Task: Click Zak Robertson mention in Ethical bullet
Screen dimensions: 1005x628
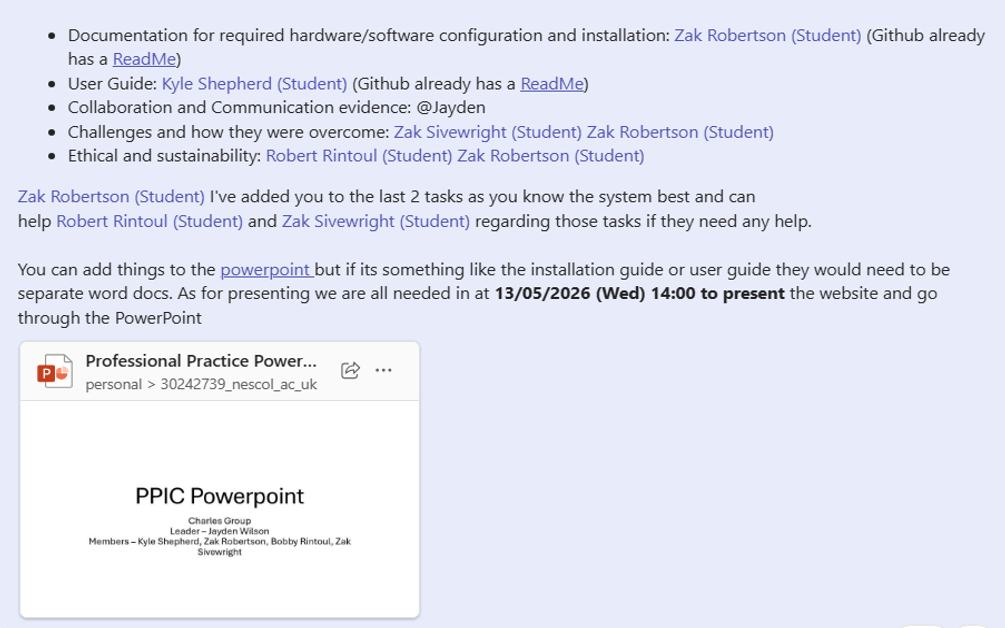Action: (x=551, y=156)
